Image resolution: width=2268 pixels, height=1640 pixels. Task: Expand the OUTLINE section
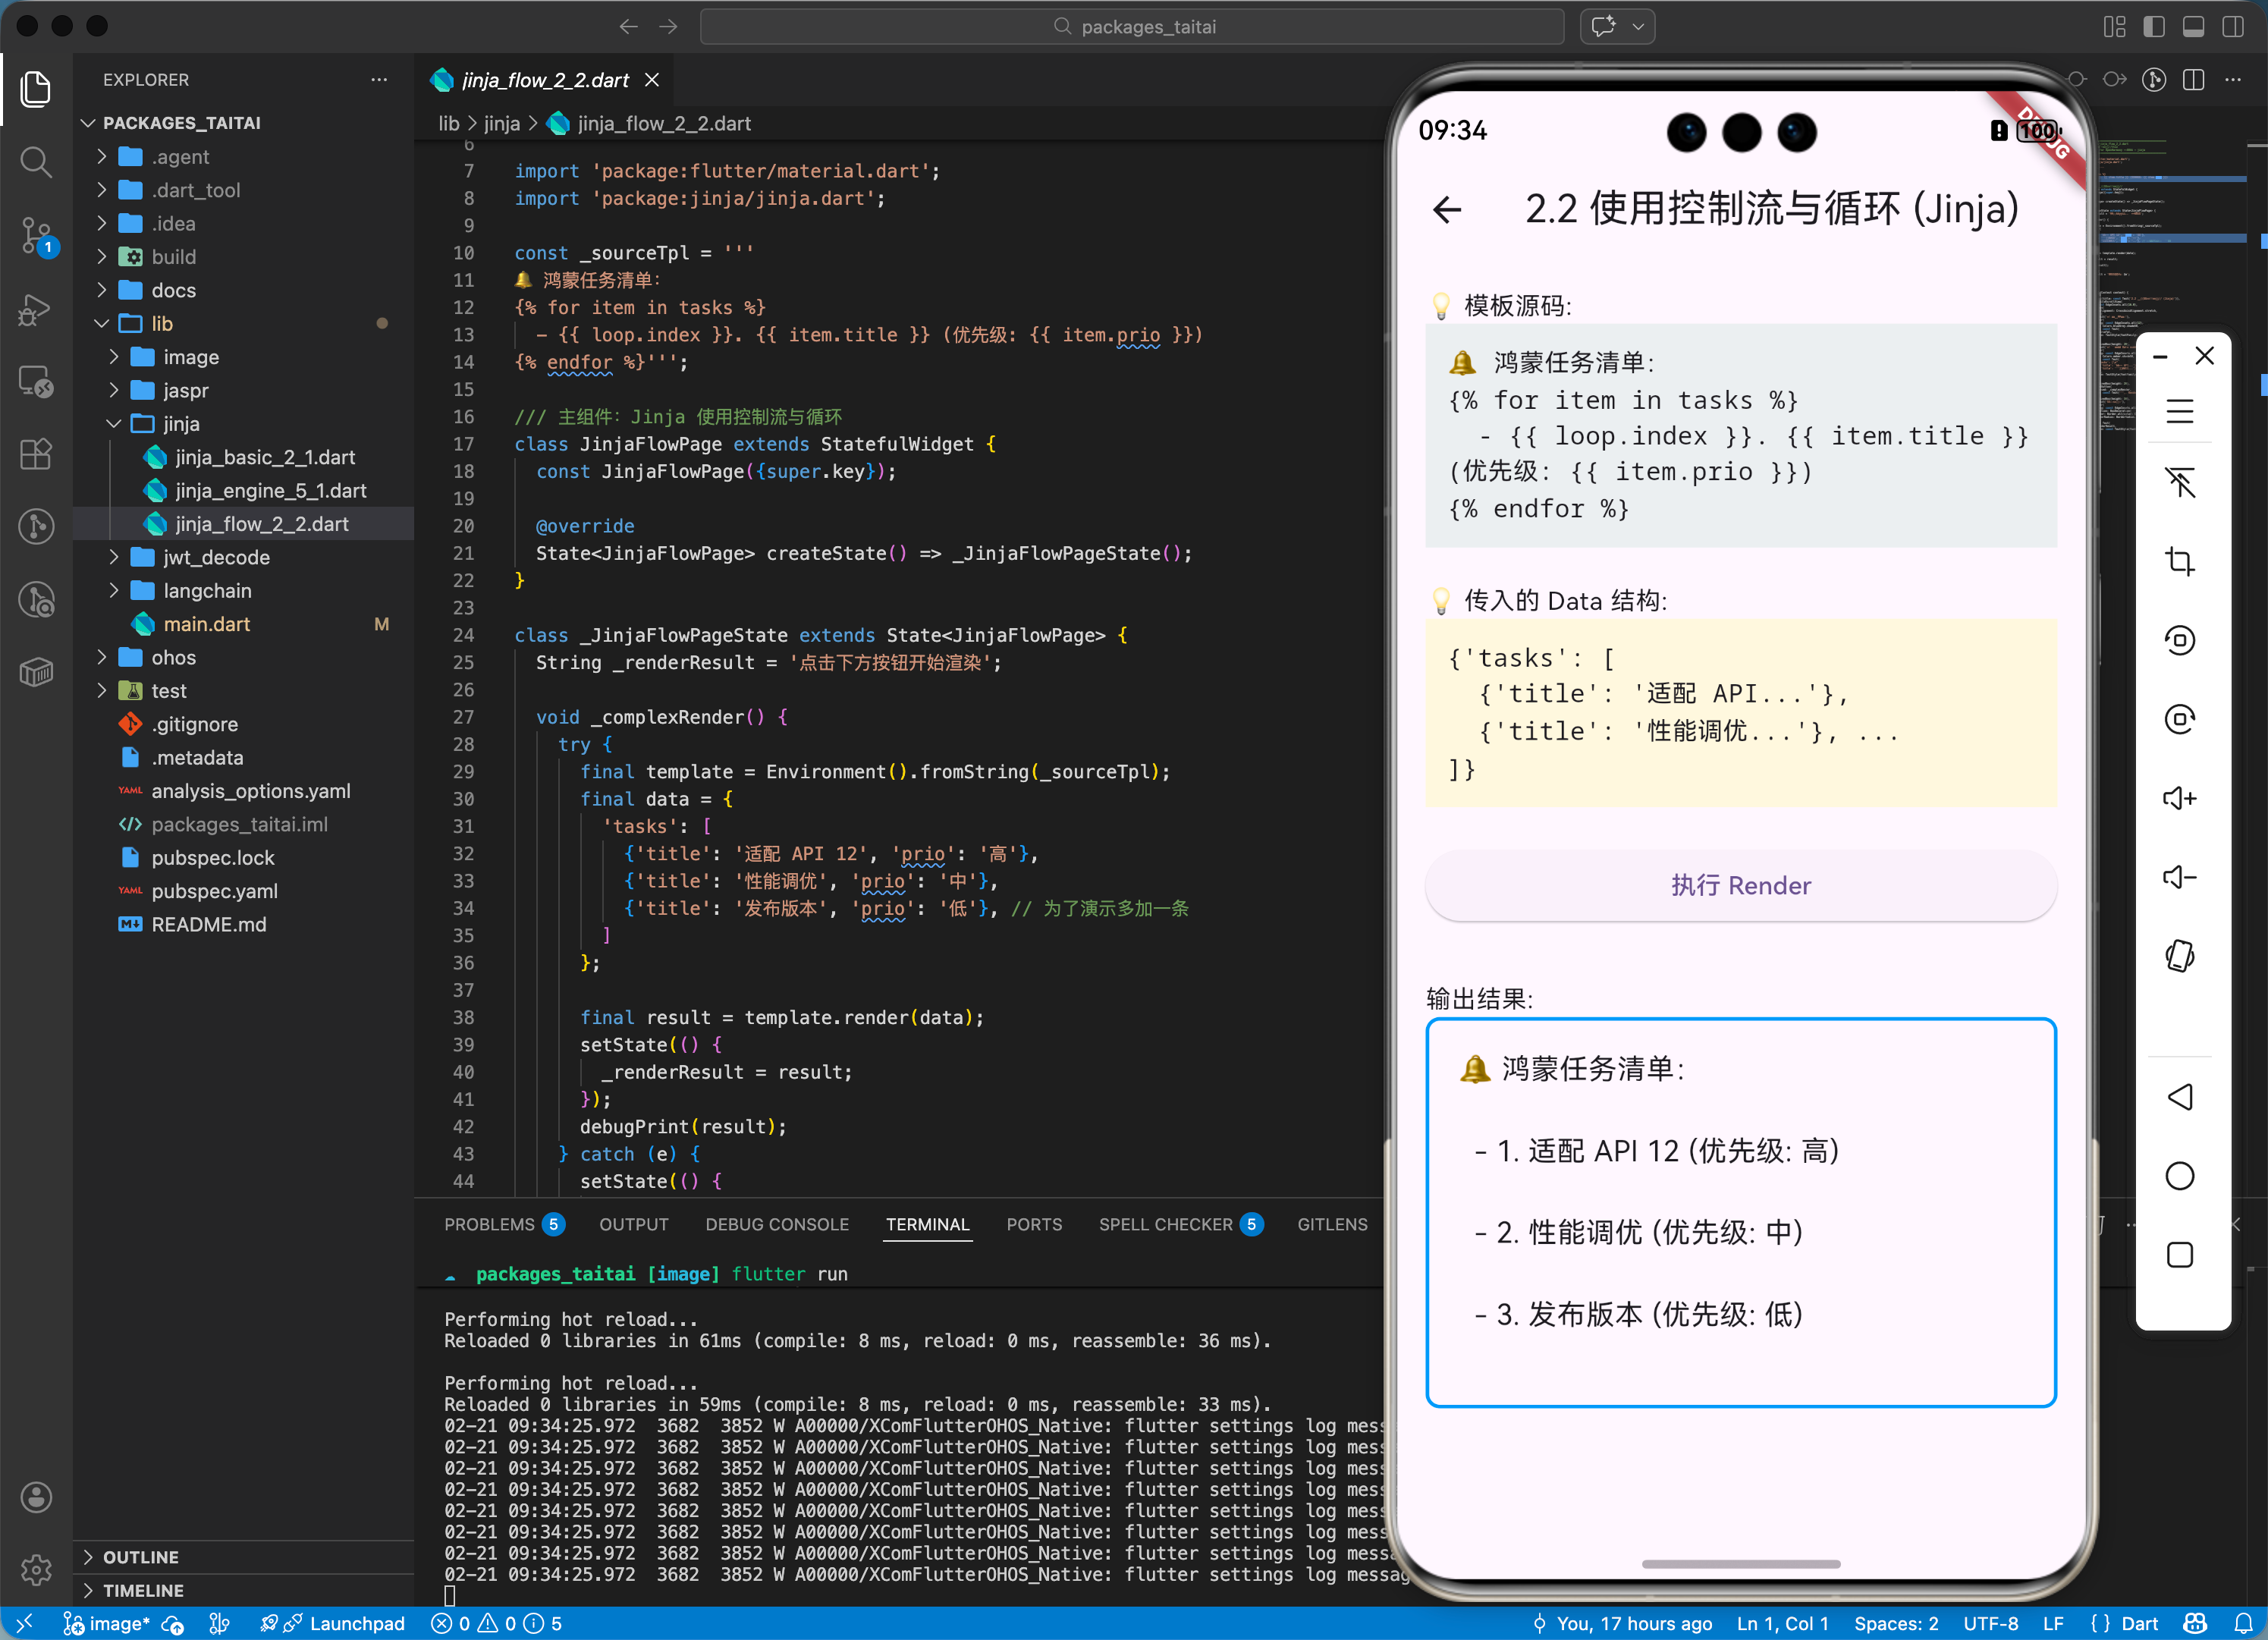coord(141,1557)
